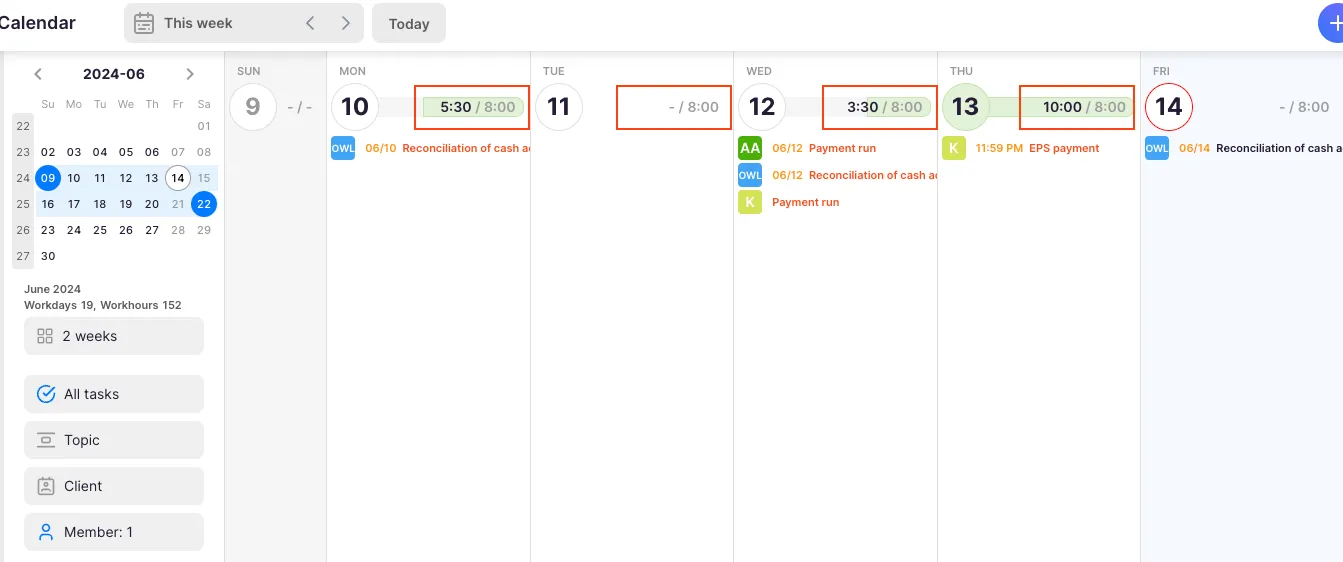Click Monday's 5:30 / 8:00 hours progress bar

(472, 107)
